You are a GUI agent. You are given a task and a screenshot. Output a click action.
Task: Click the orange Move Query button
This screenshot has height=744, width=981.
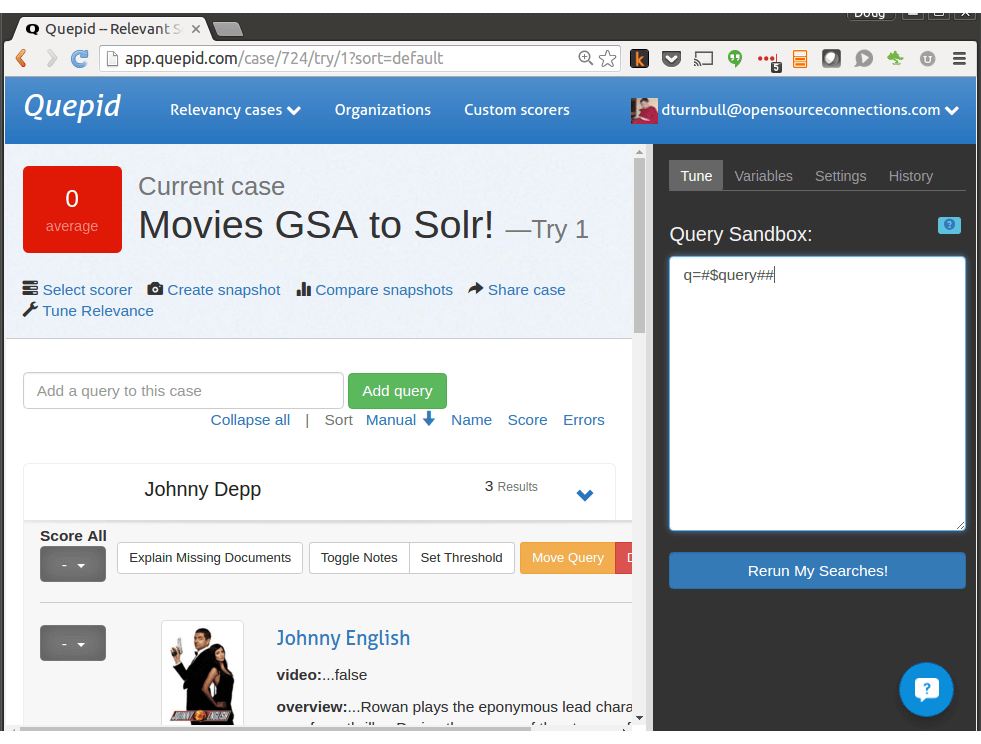[567, 558]
